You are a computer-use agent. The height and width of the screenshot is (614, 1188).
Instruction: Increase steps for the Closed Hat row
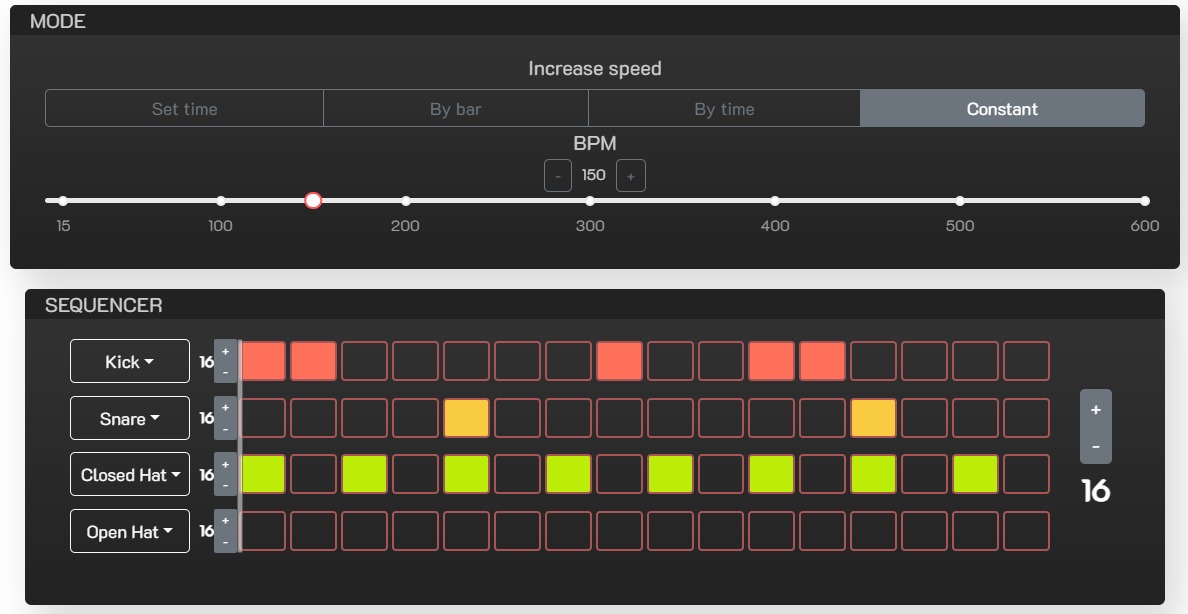point(225,464)
